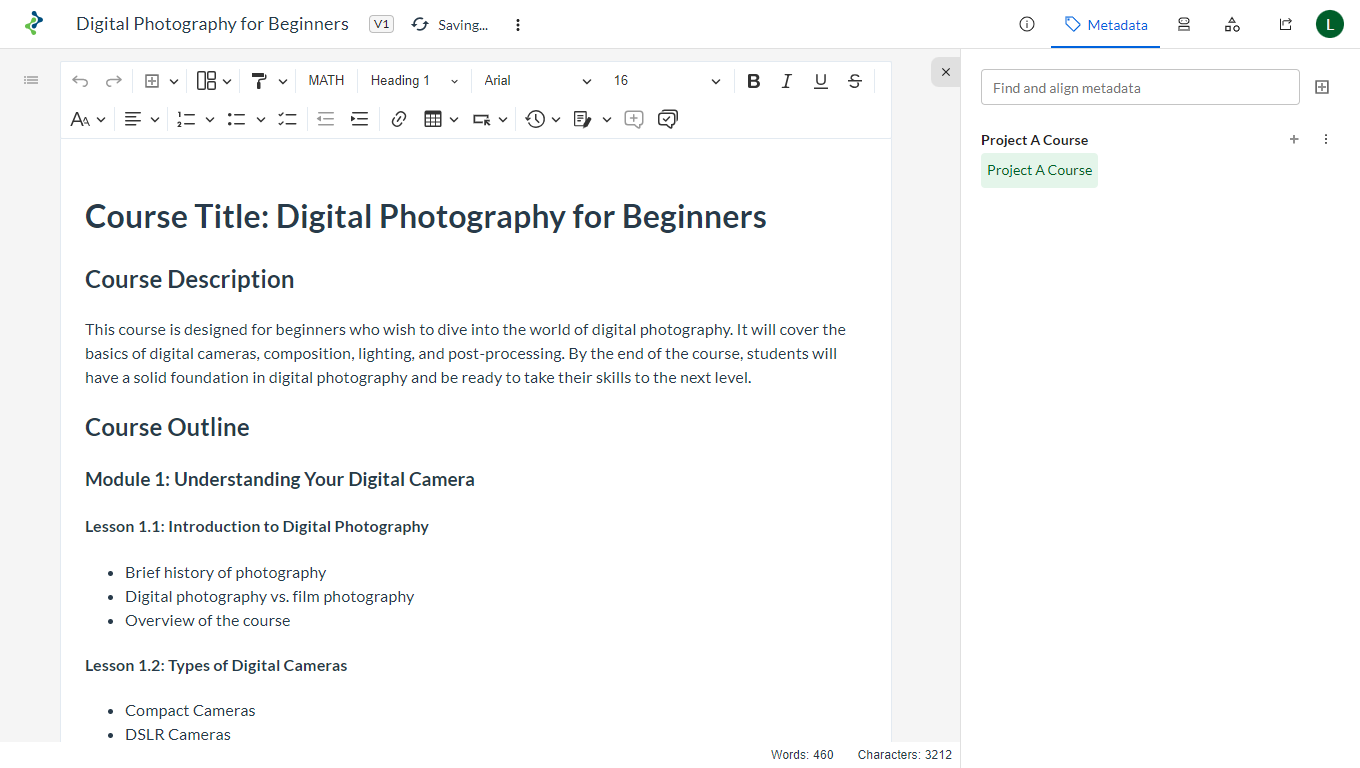This screenshot has width=1360, height=768.
Task: Open the Heading 1 style dropdown
Action: (414, 81)
